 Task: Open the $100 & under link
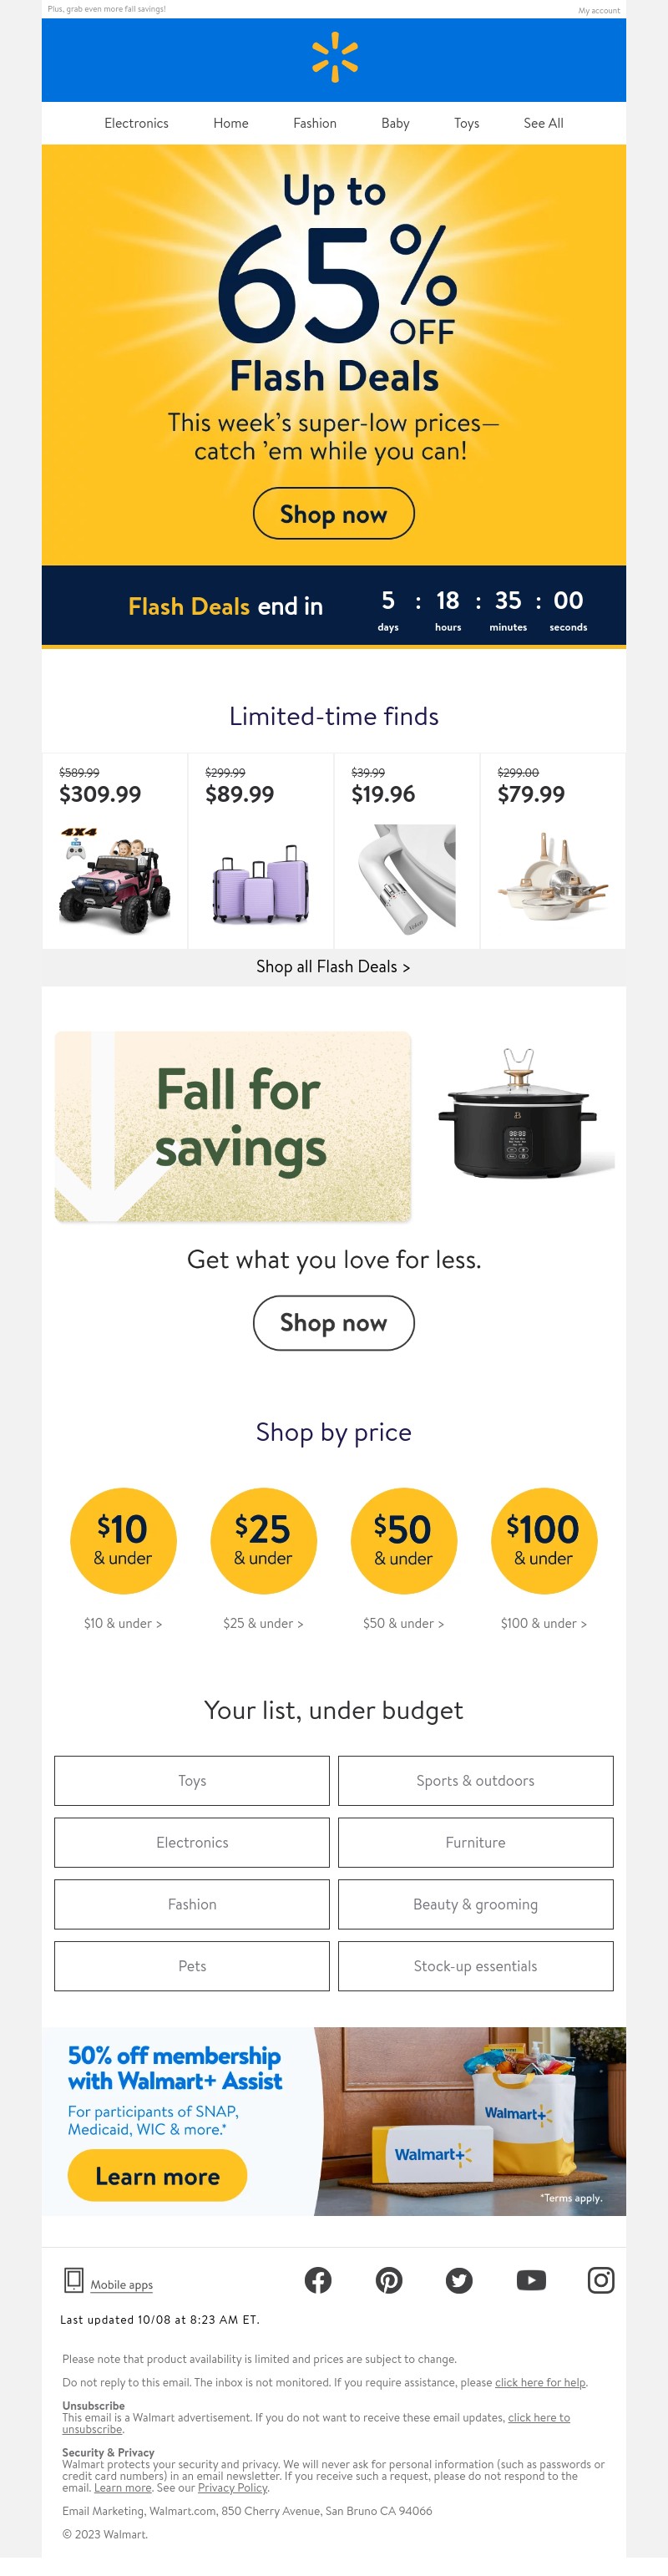tap(543, 1622)
